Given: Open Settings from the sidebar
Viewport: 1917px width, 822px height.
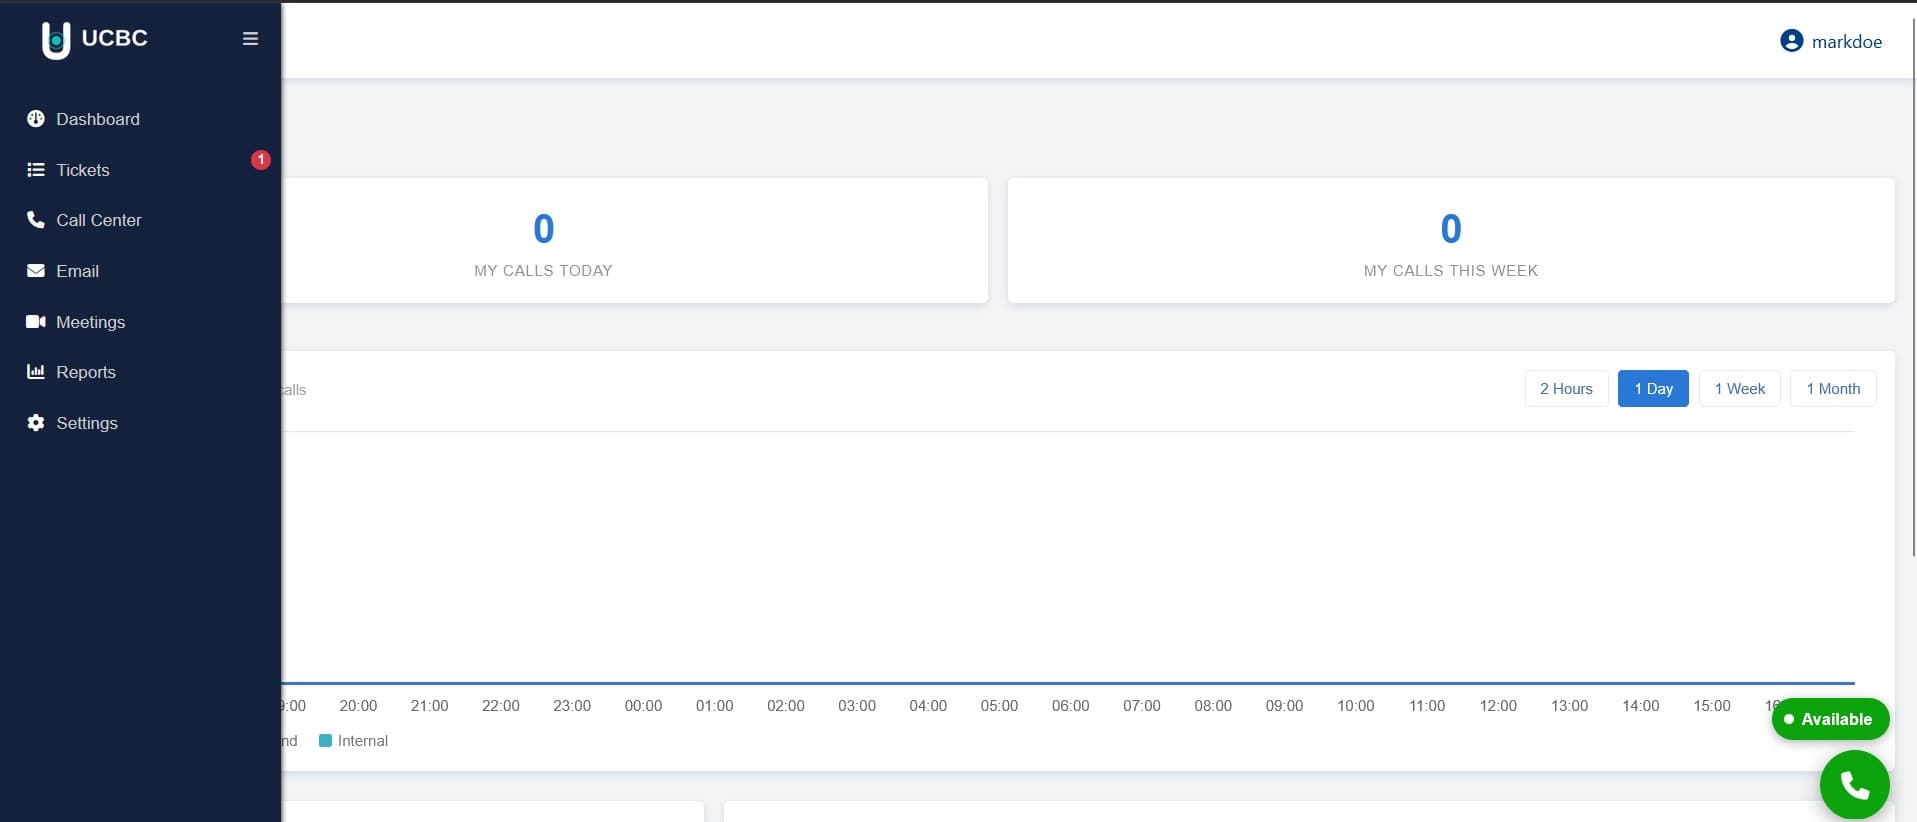Looking at the screenshot, I should pyautogui.click(x=140, y=423).
